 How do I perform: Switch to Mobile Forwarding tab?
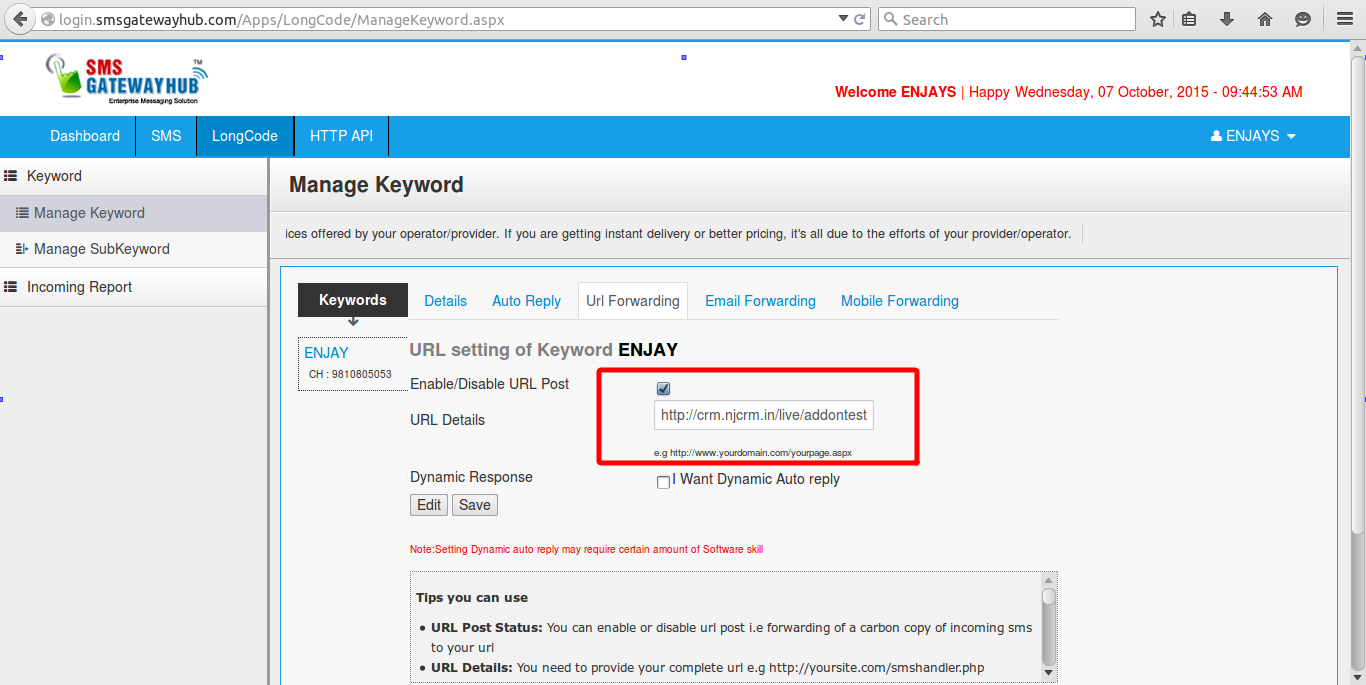coord(900,301)
